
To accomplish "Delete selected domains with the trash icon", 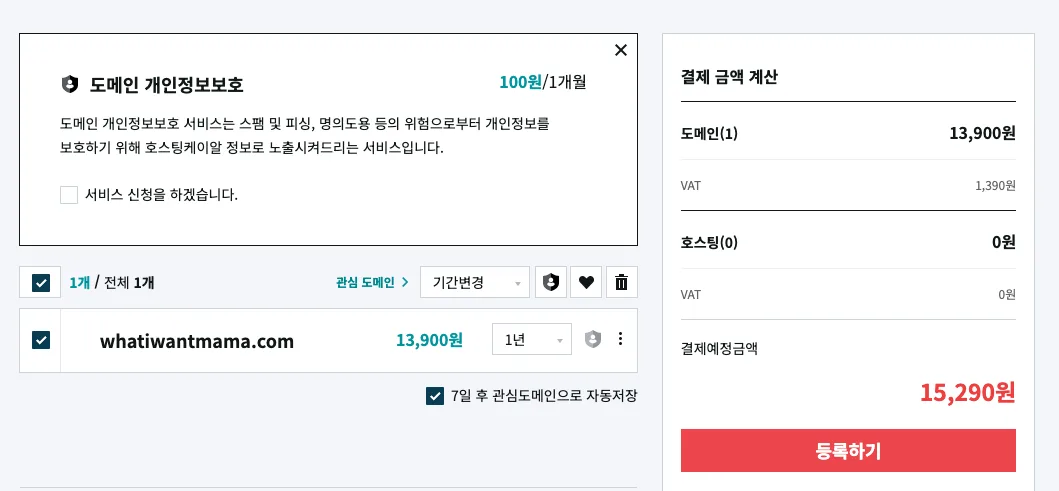I will [x=621, y=282].
